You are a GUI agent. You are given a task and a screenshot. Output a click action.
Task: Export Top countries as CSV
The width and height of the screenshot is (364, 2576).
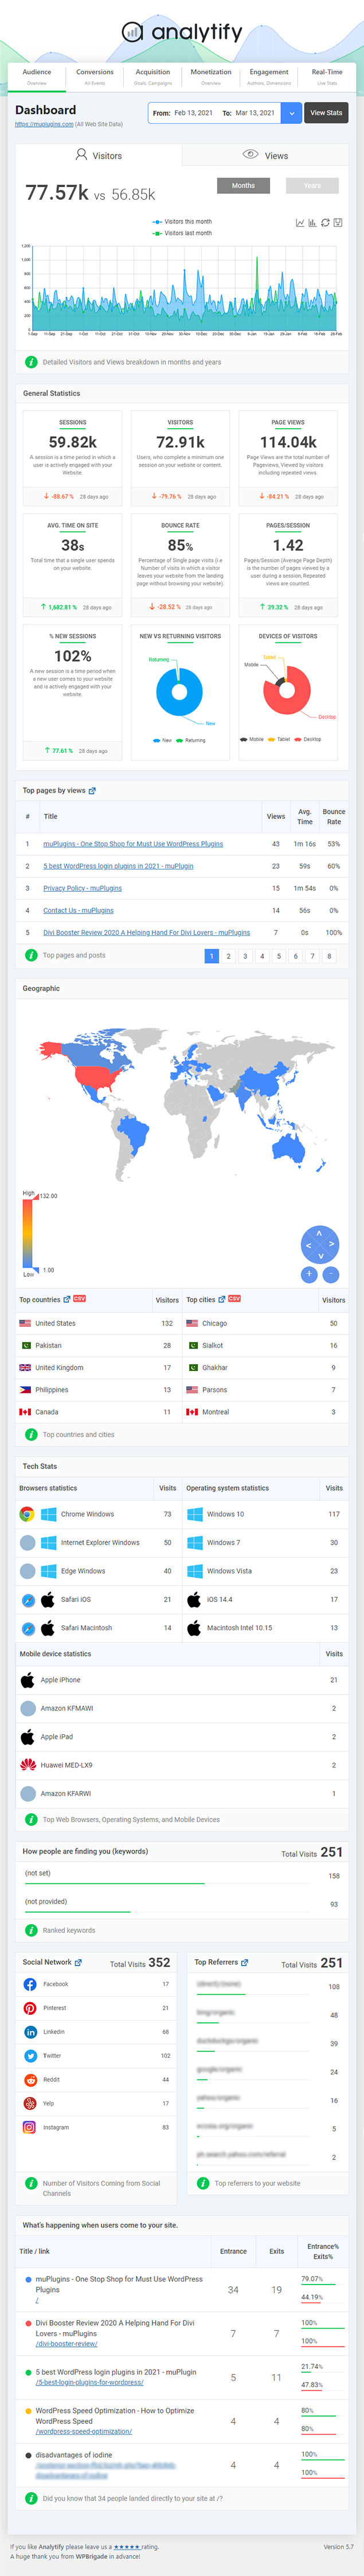click(79, 1298)
